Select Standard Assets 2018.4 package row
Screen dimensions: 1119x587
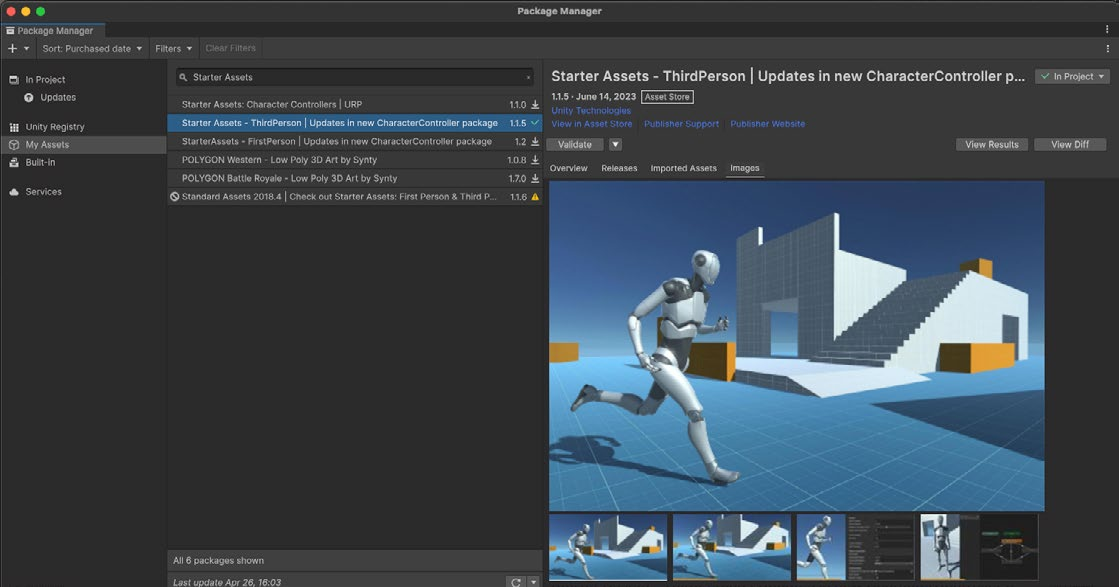pos(355,197)
